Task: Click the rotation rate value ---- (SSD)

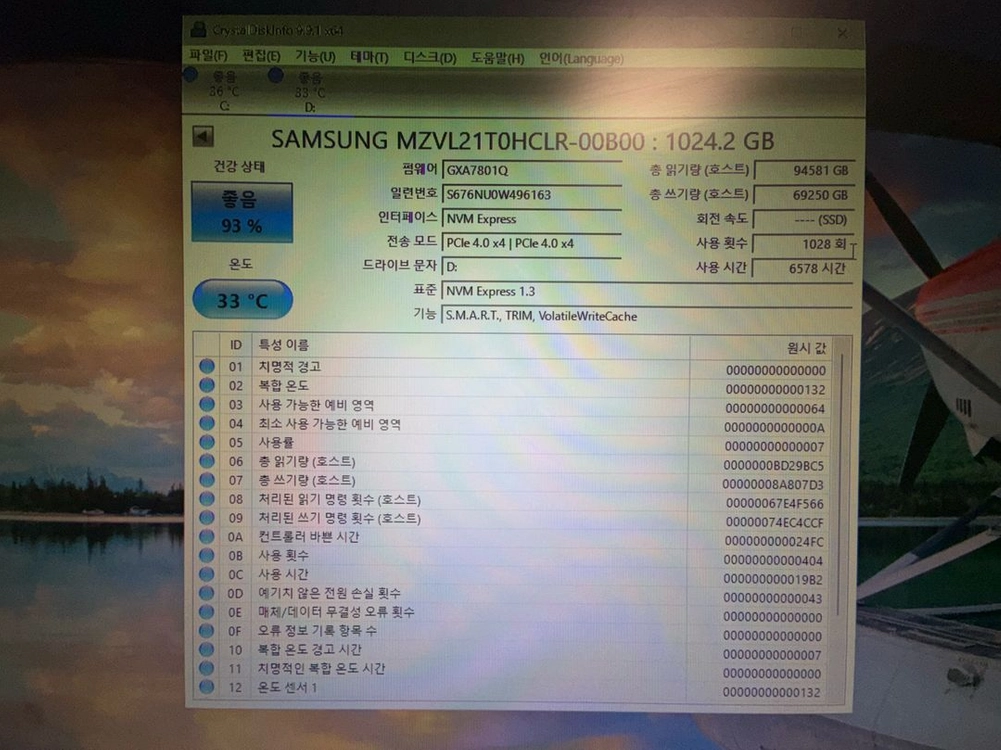Action: (x=804, y=220)
